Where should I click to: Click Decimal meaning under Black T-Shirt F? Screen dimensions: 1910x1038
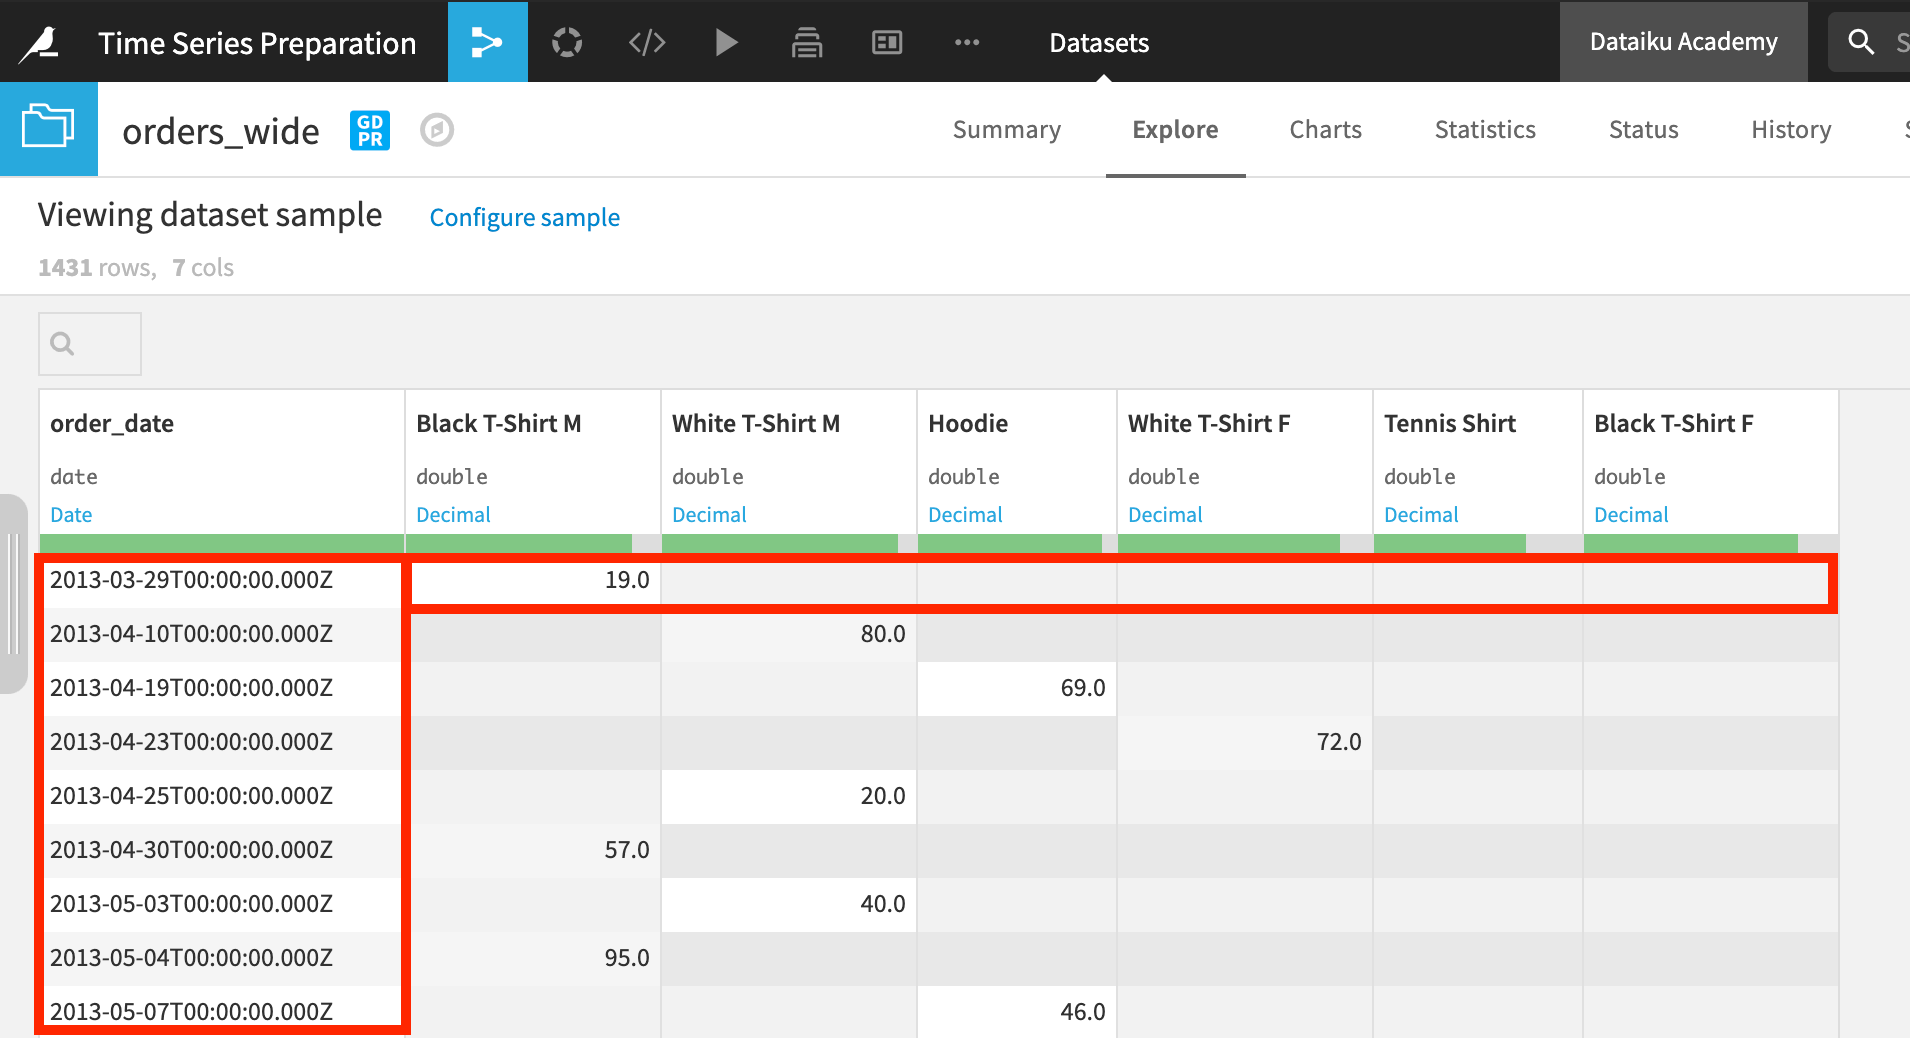(x=1631, y=514)
